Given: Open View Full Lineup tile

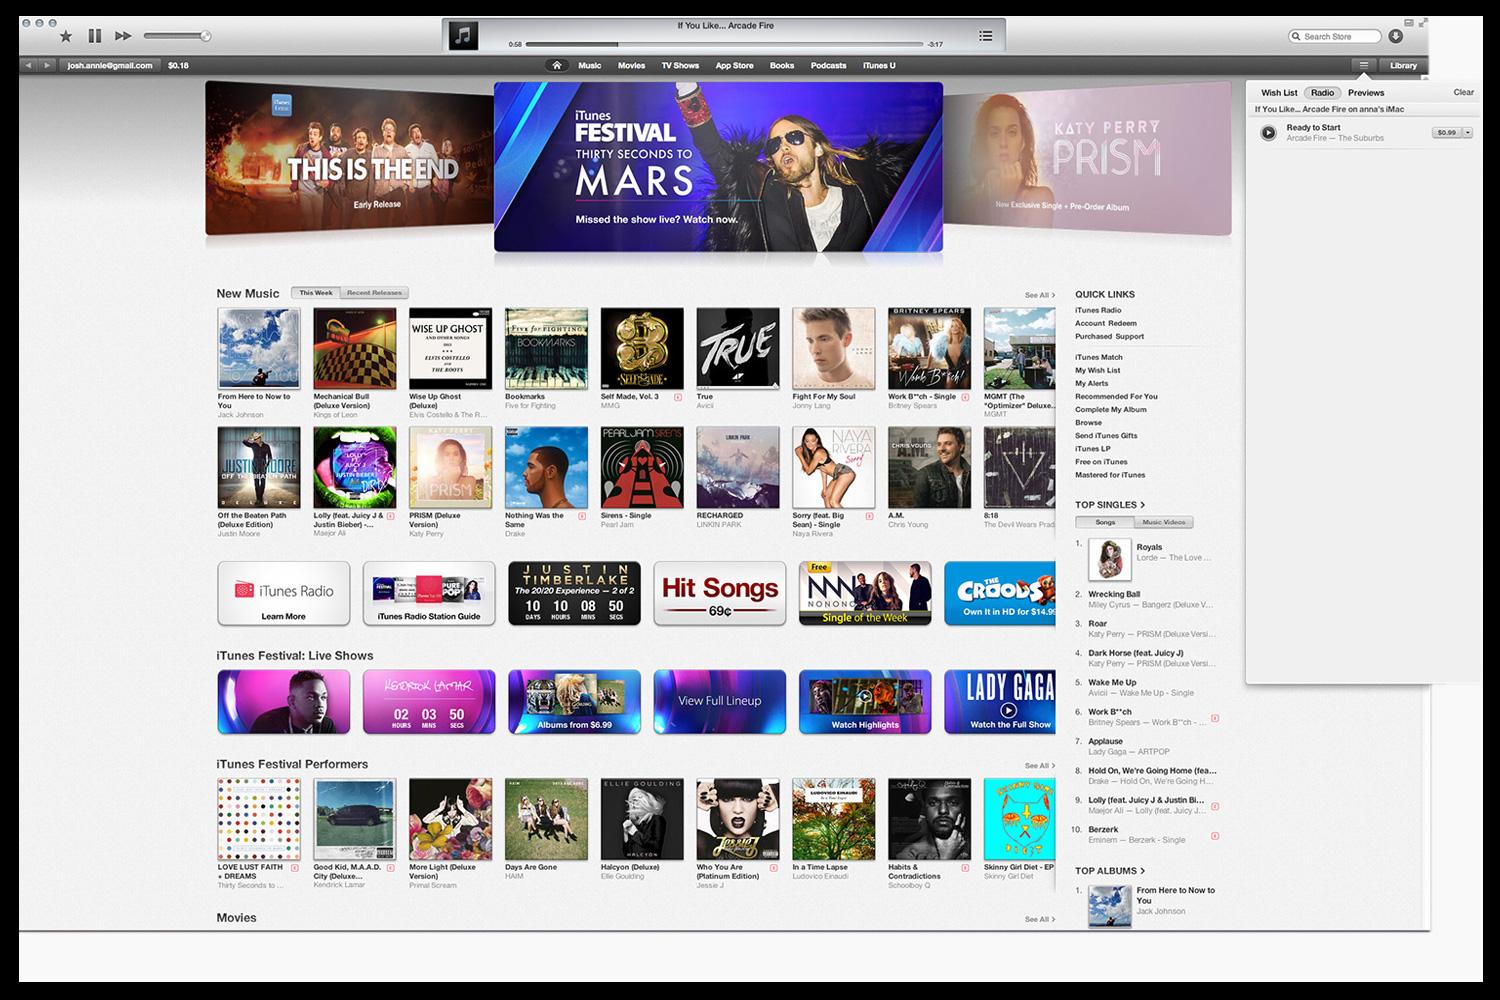Looking at the screenshot, I should tap(720, 702).
